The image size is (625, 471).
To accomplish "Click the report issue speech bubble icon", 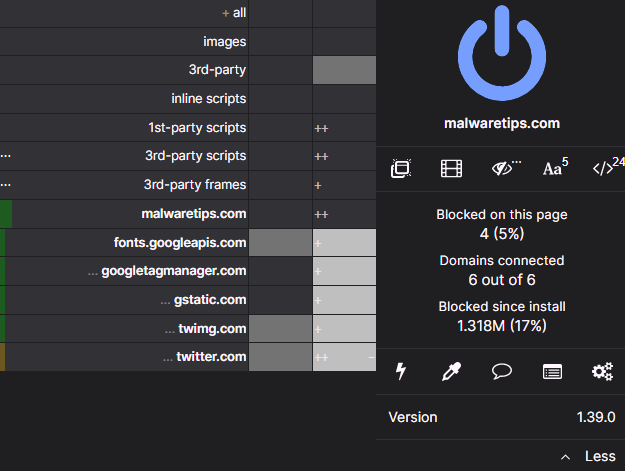I will point(501,372).
